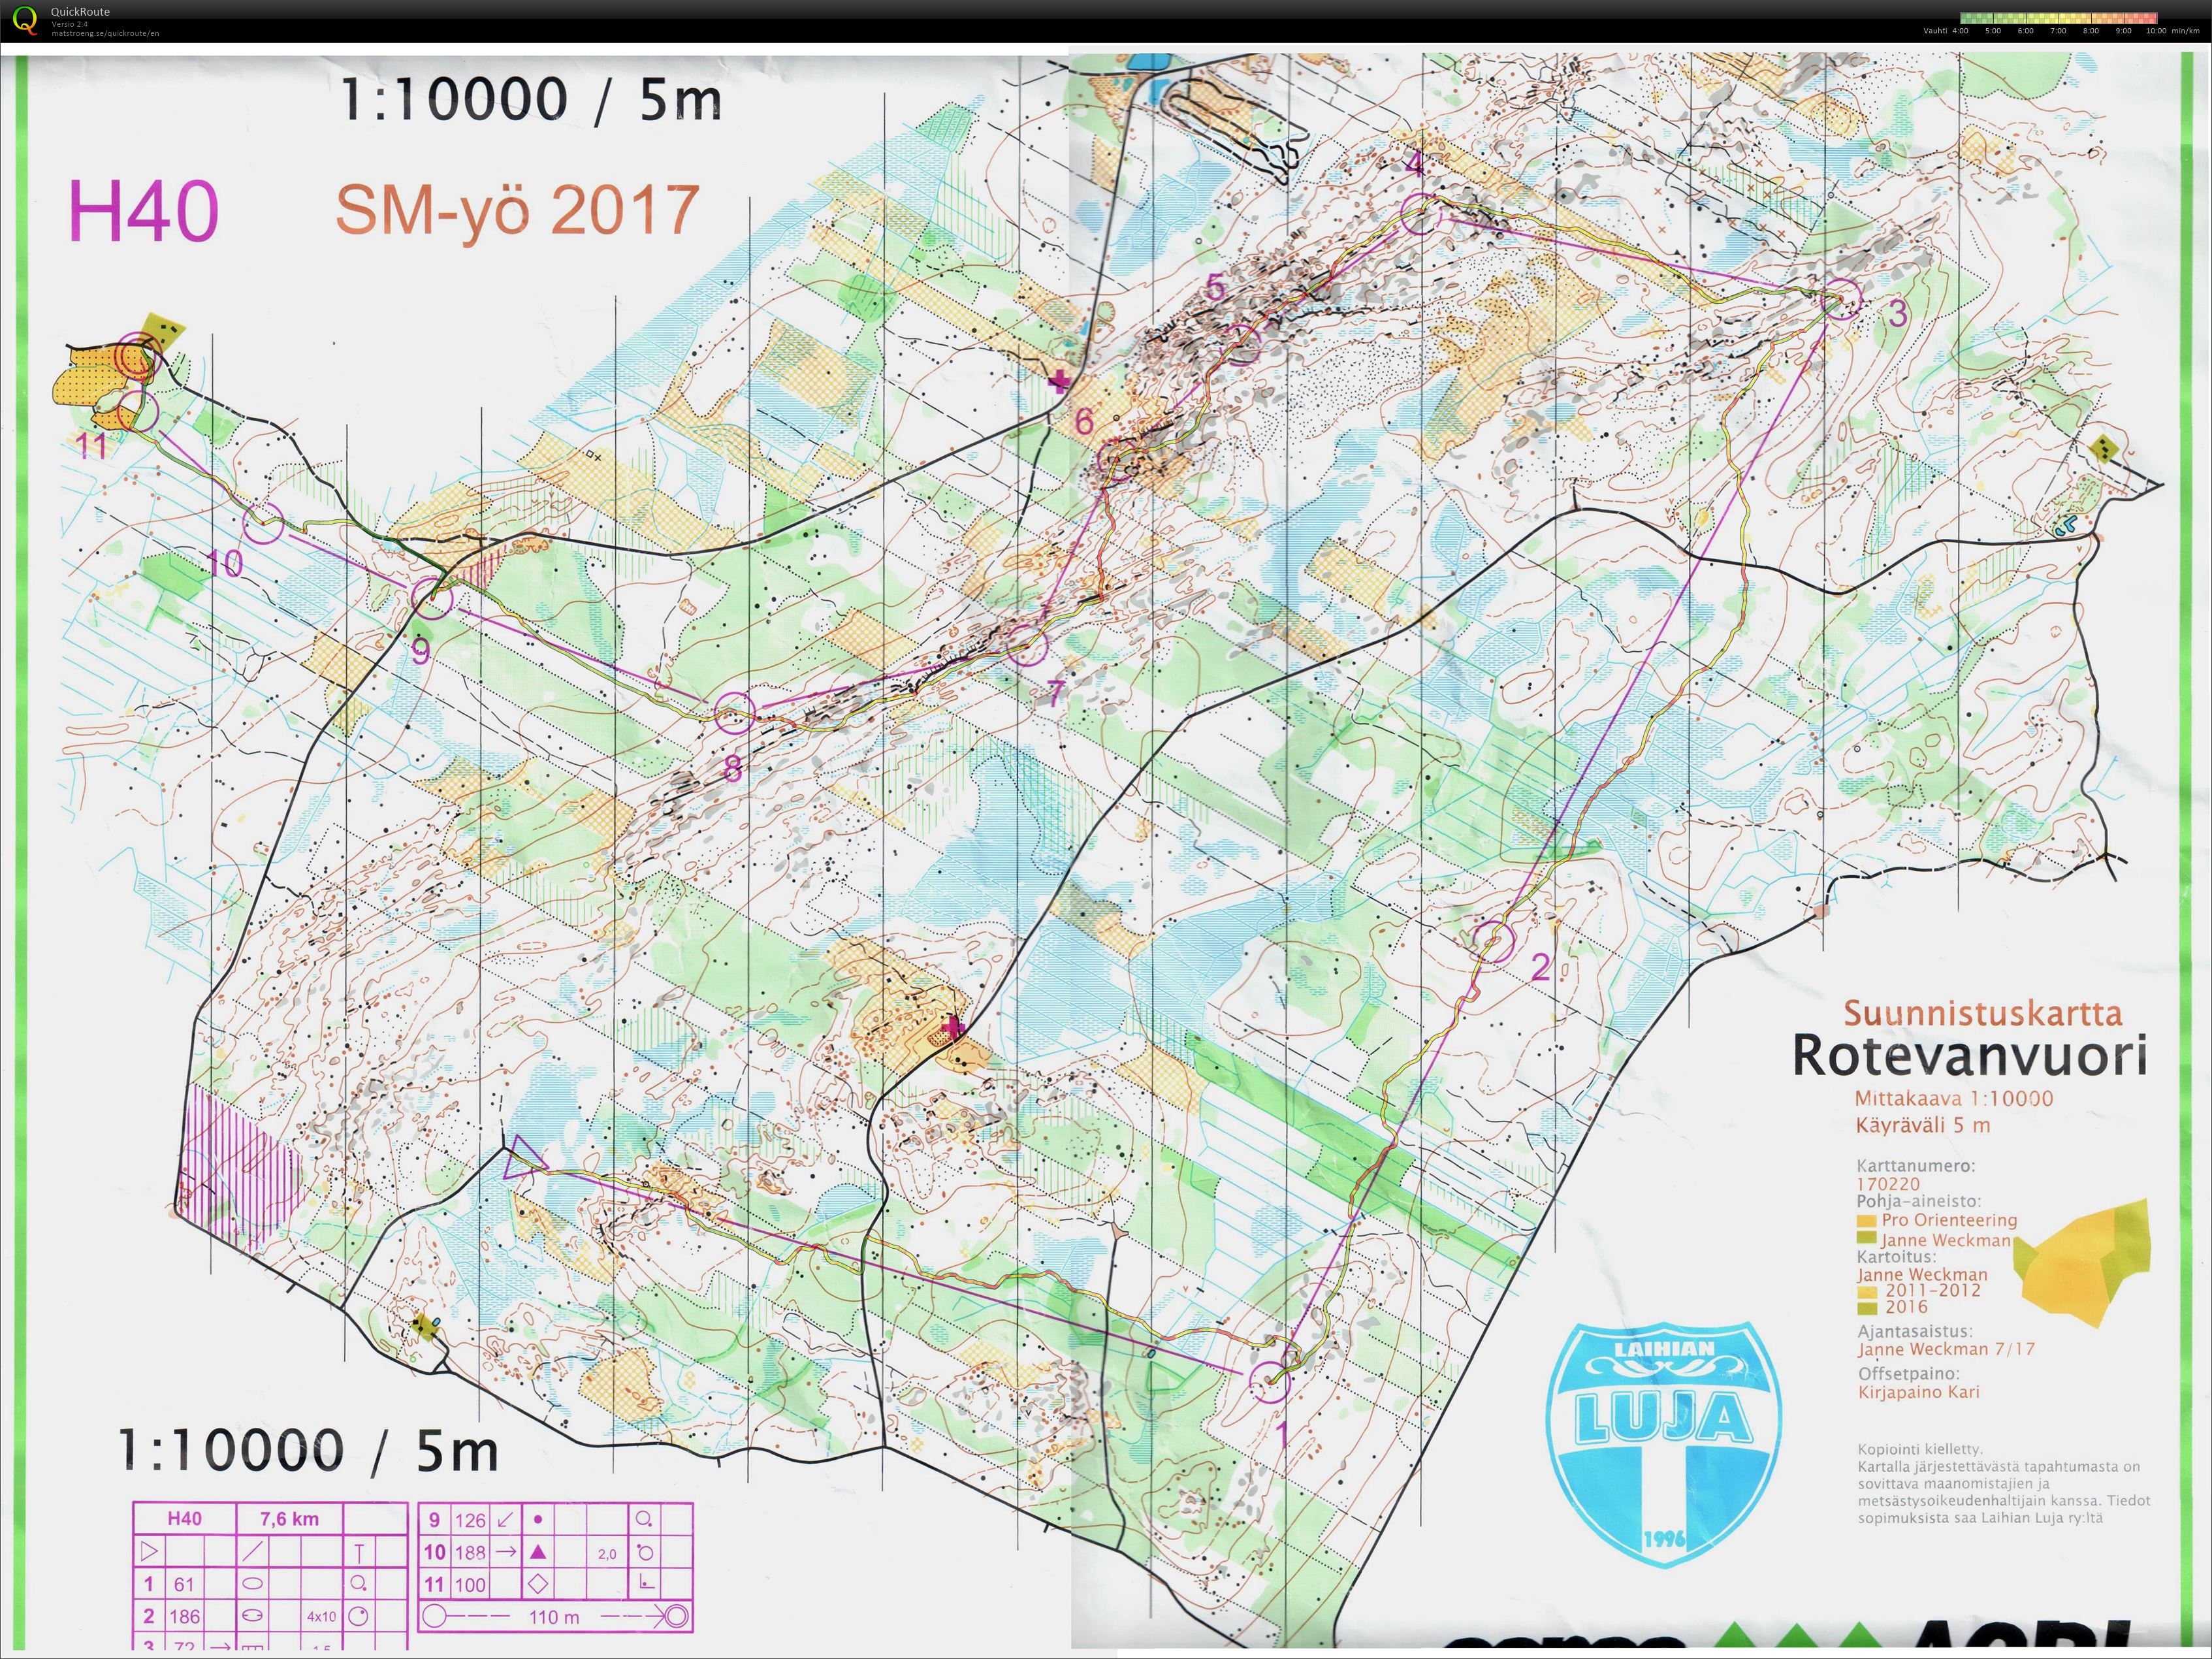This screenshot has height=1659, width=2212.
Task: Click the Käyräväli 5 m line
Action: tap(1923, 1125)
